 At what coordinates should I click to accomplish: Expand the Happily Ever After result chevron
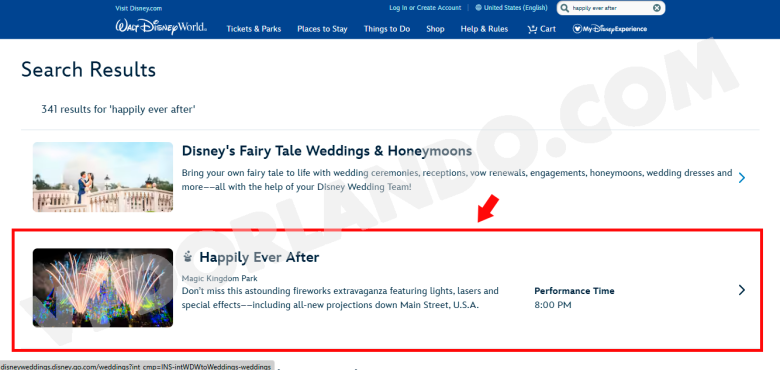point(742,290)
